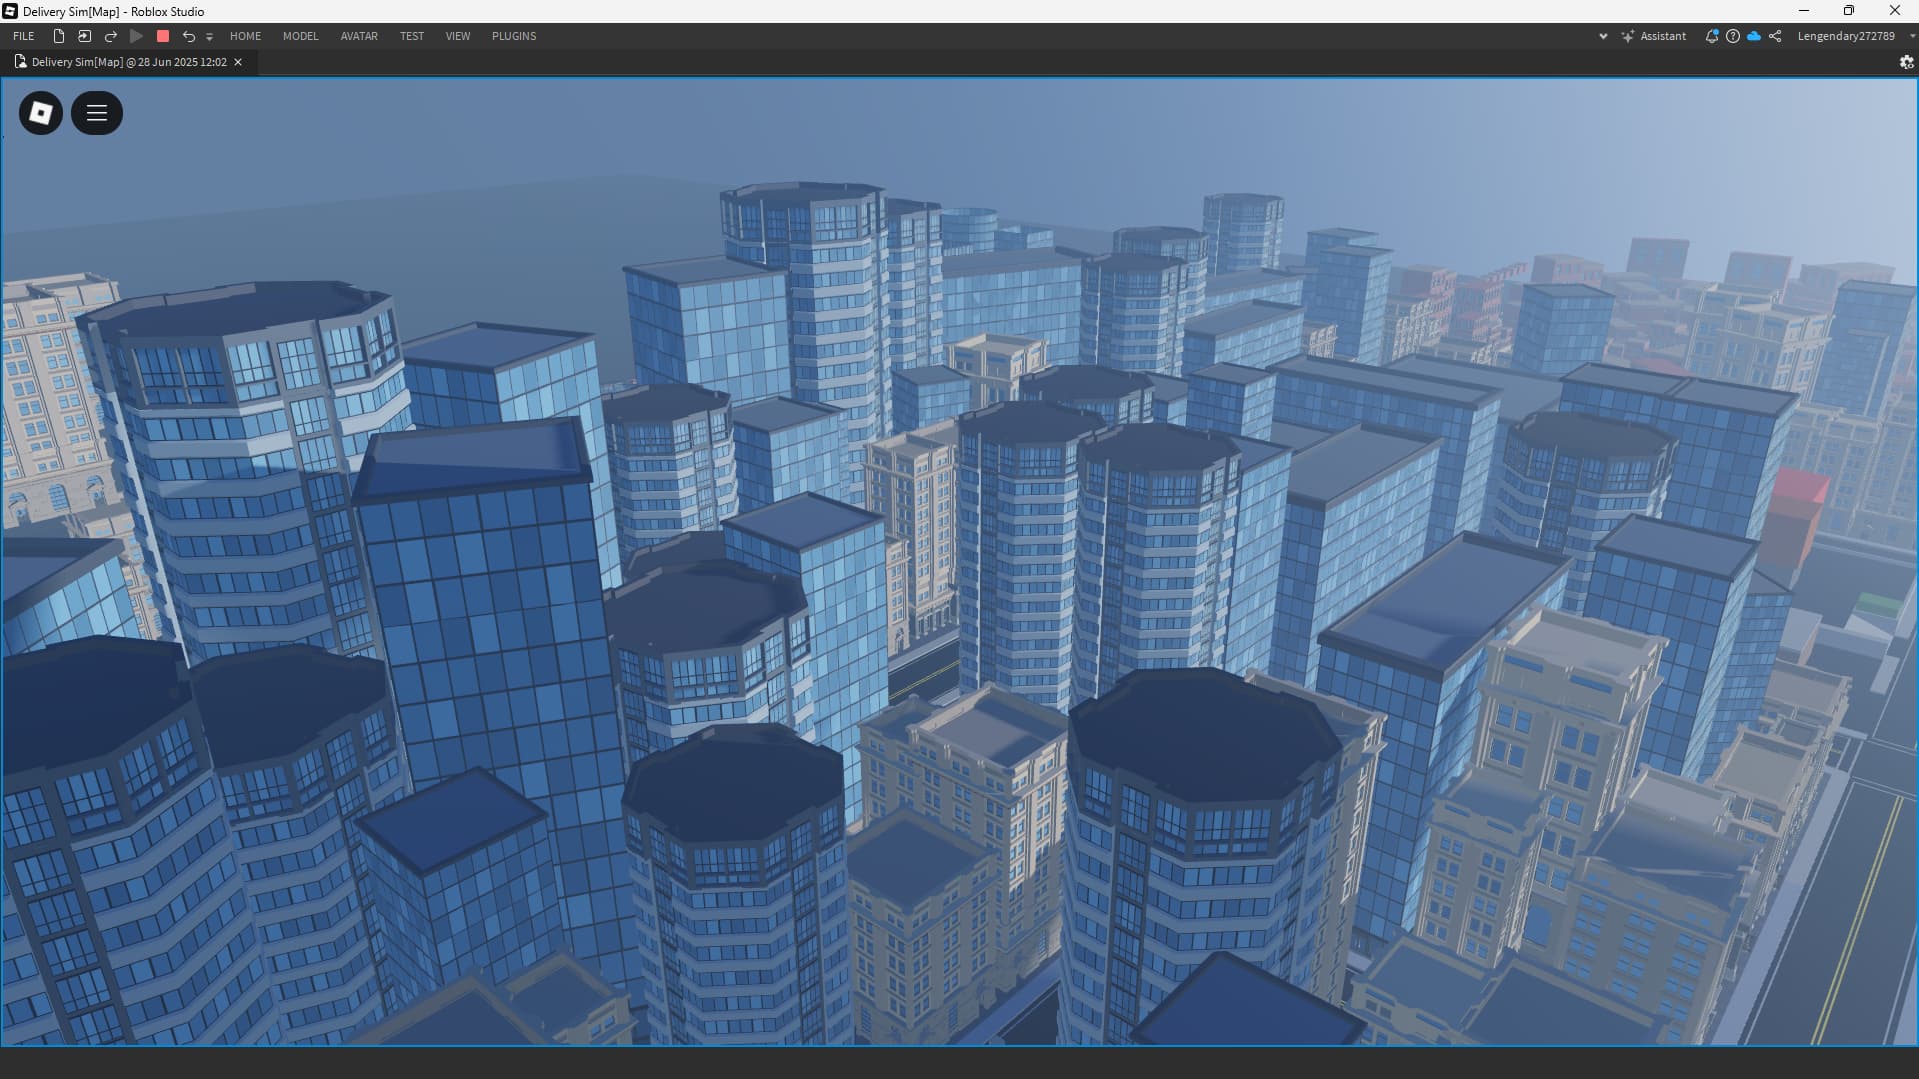1919x1079 pixels.
Task: Switch to the MODEL tab
Action: click(x=300, y=36)
